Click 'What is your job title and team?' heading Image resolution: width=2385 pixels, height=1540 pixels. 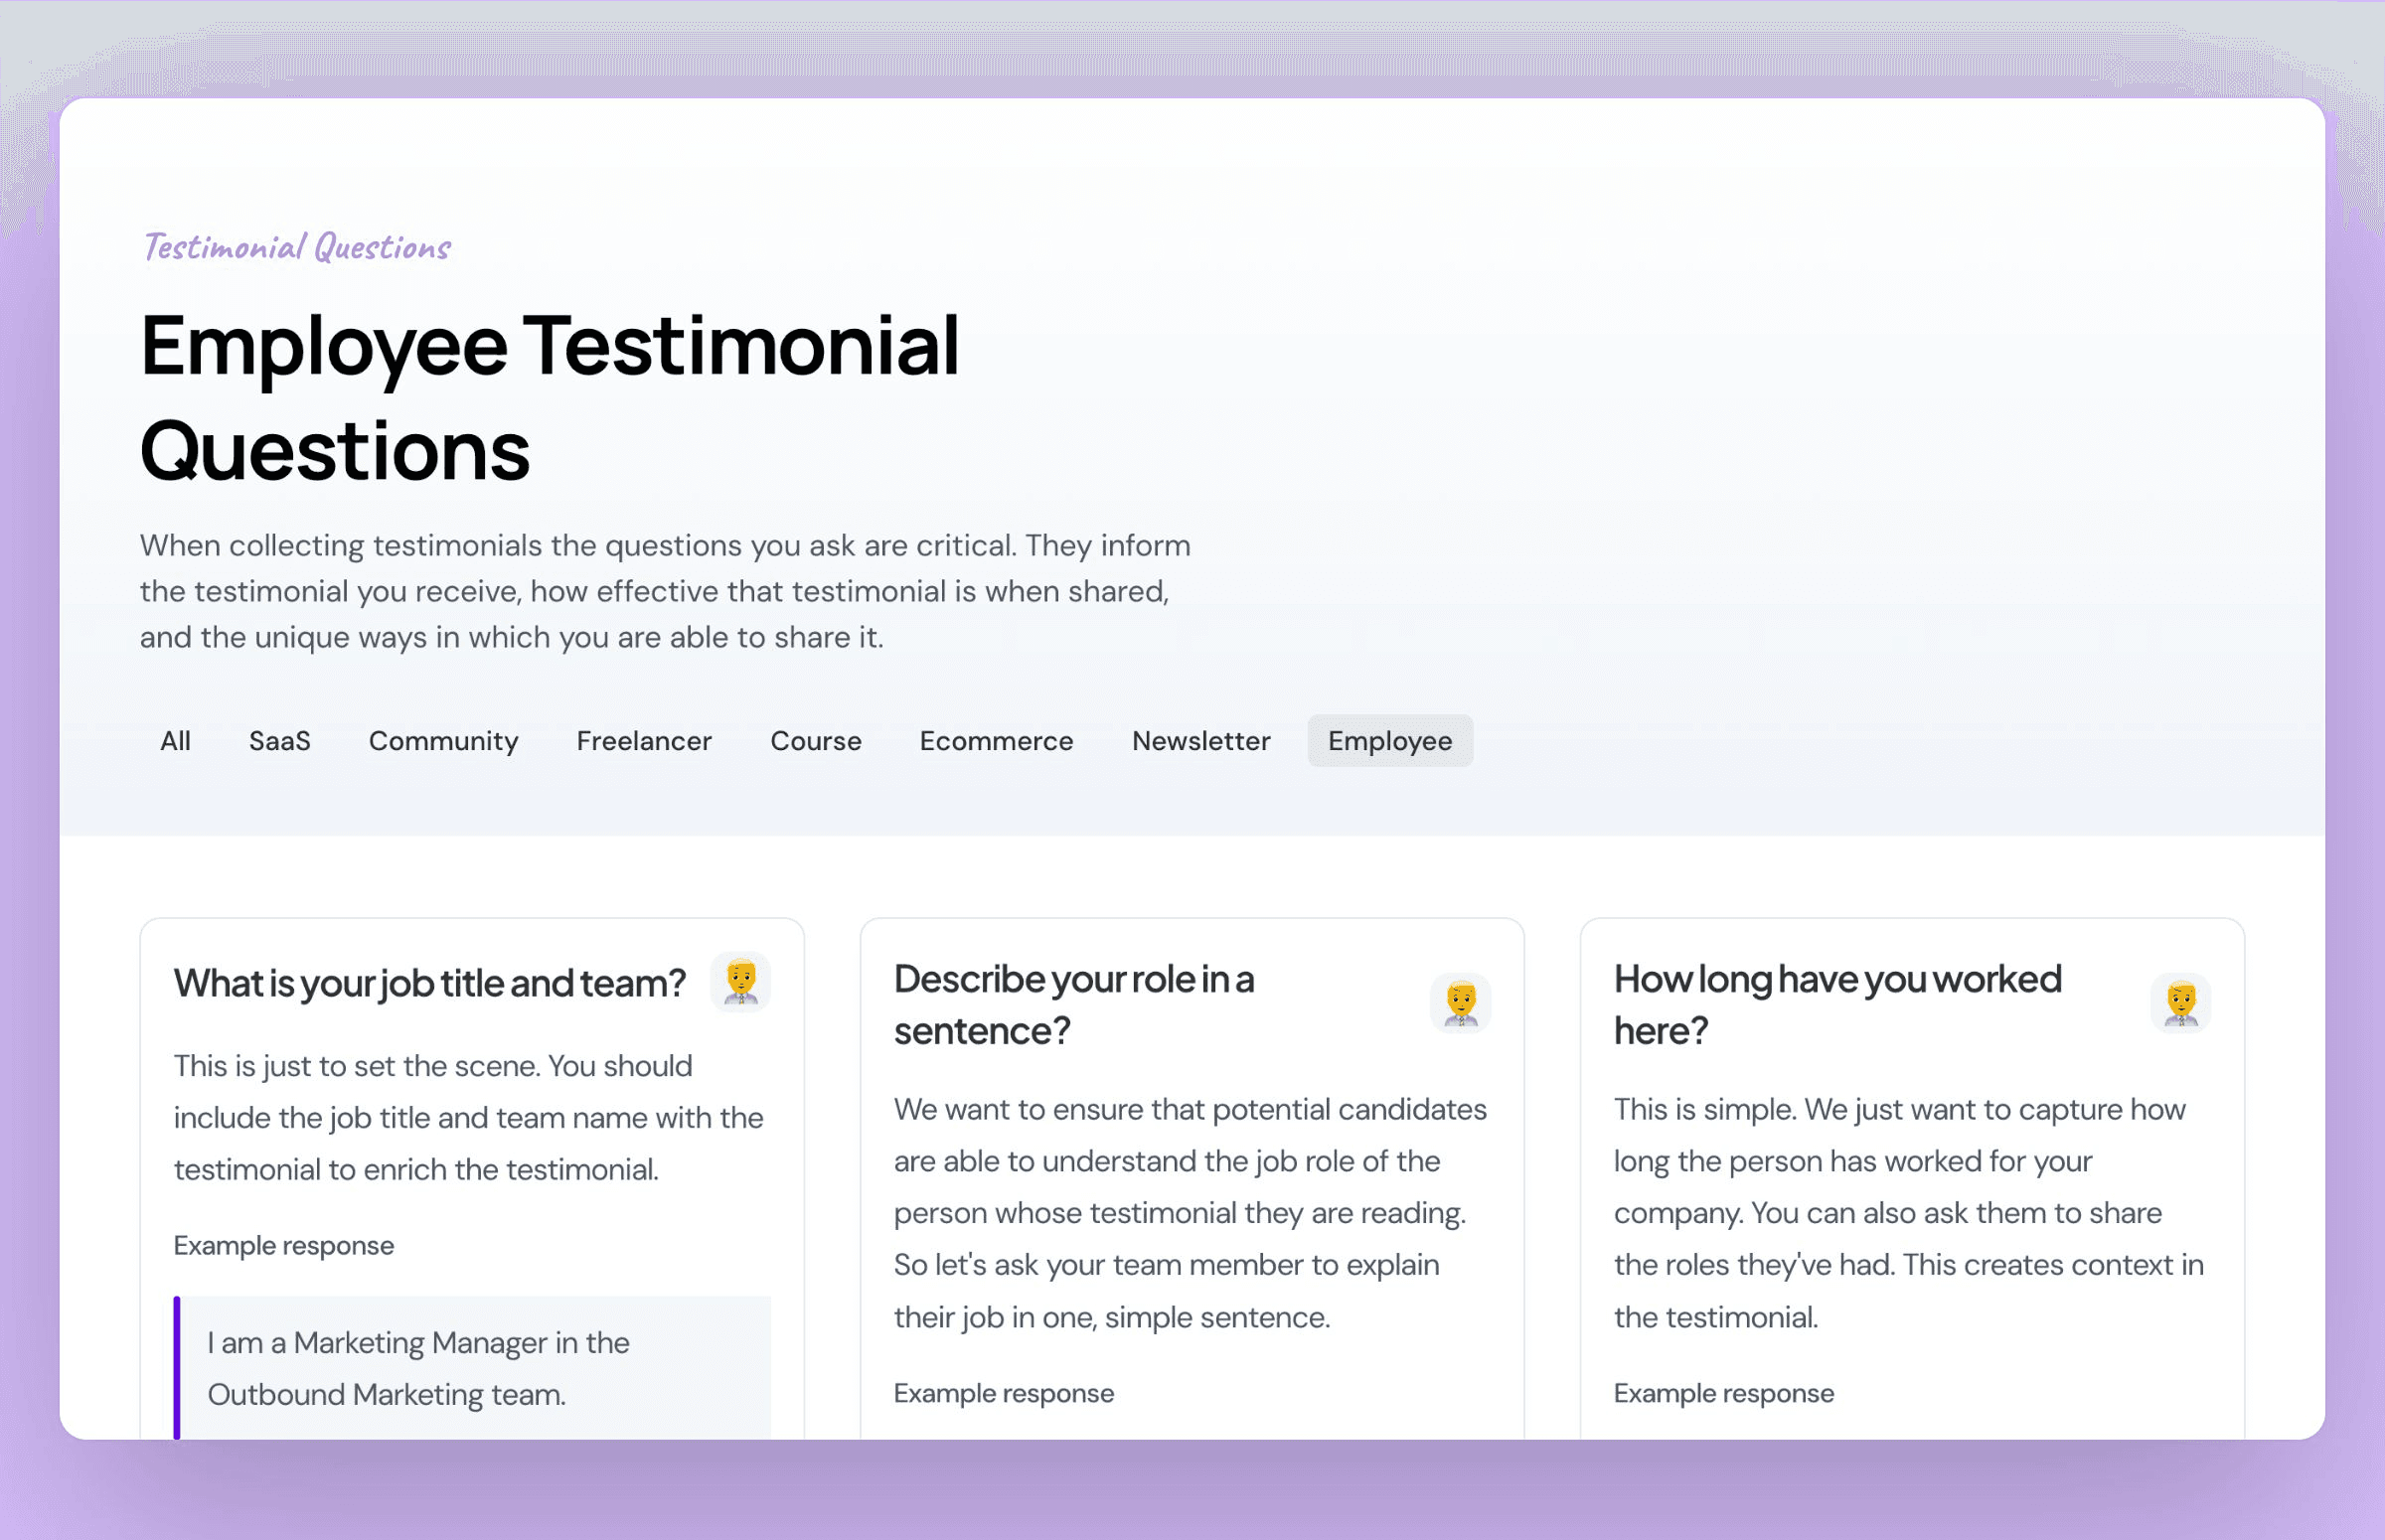tap(430, 984)
